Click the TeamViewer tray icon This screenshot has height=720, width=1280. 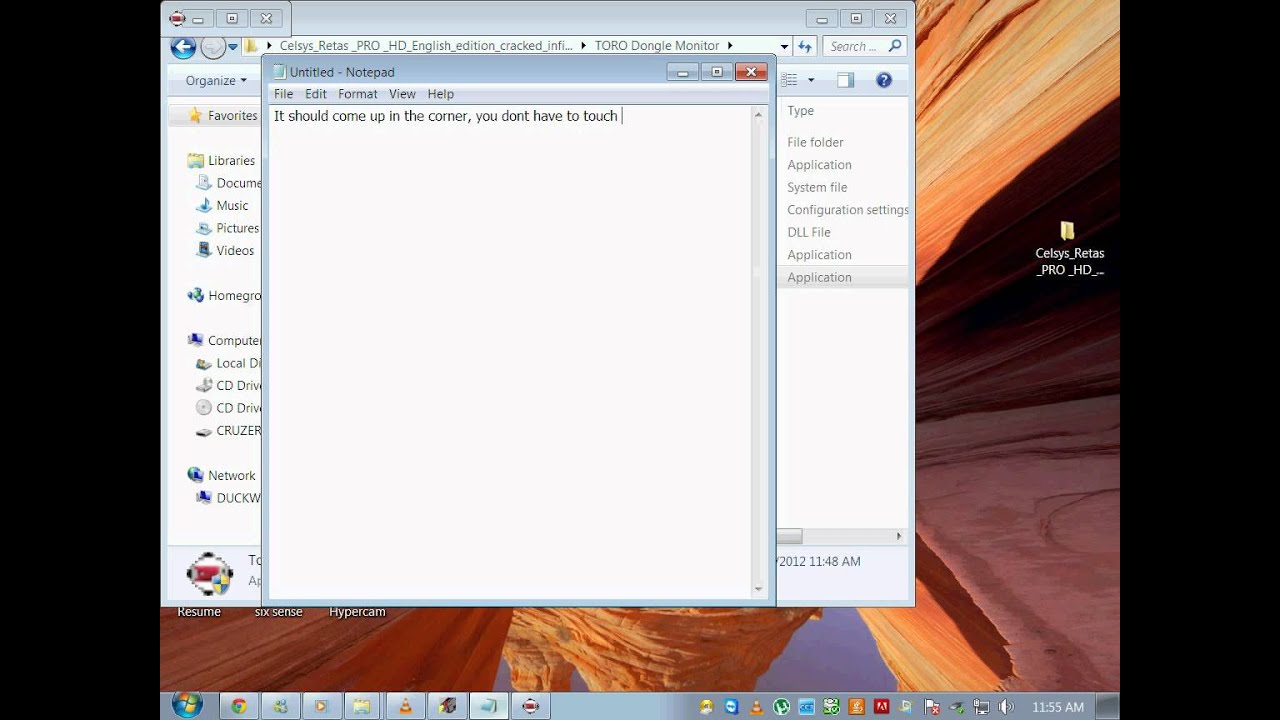pyautogui.click(x=731, y=707)
